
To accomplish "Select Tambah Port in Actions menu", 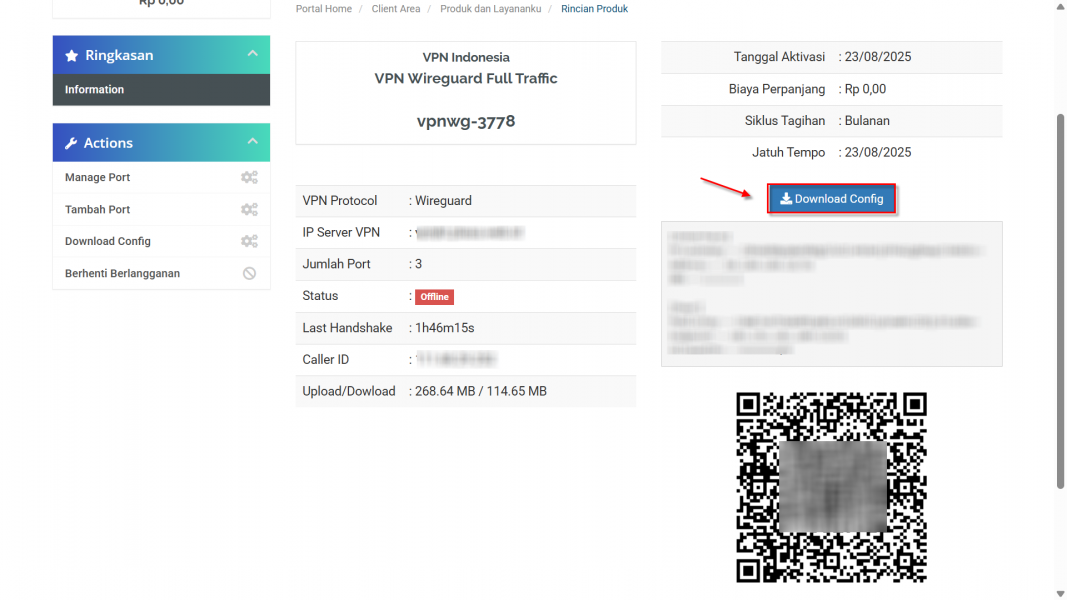I will (161, 210).
